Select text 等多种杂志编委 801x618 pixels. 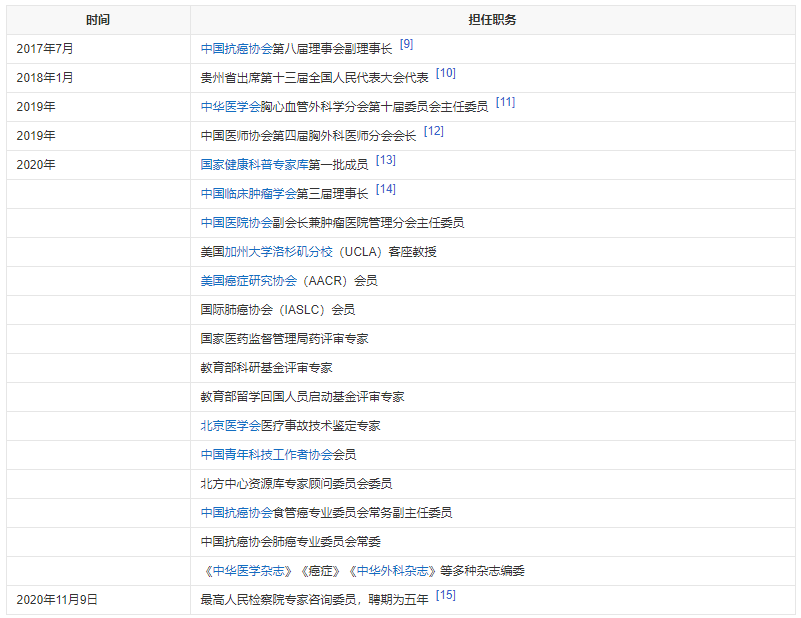click(482, 571)
